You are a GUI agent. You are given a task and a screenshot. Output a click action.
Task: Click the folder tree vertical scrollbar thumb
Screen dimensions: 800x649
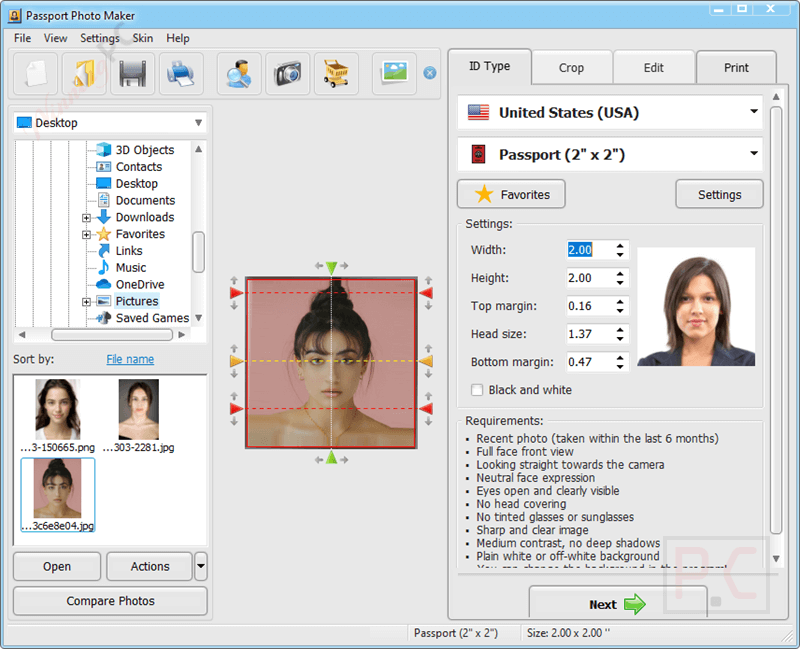tap(198, 252)
